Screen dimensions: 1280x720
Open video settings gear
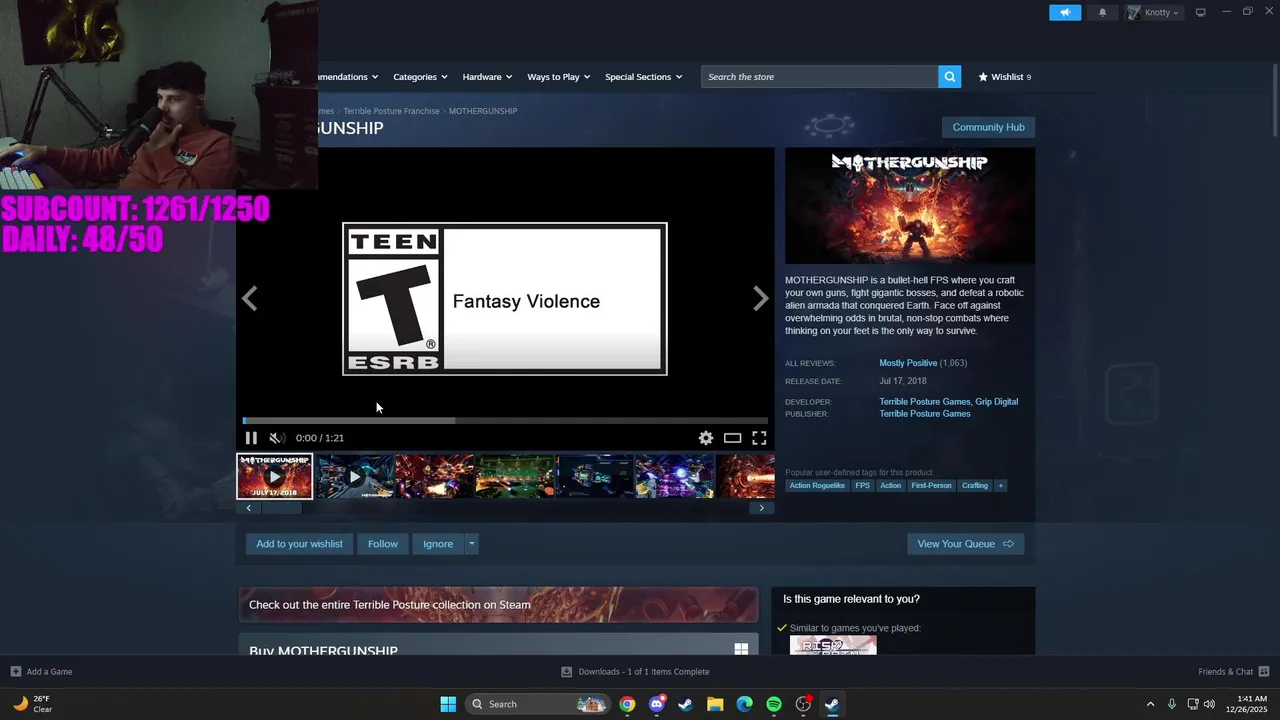(x=706, y=438)
